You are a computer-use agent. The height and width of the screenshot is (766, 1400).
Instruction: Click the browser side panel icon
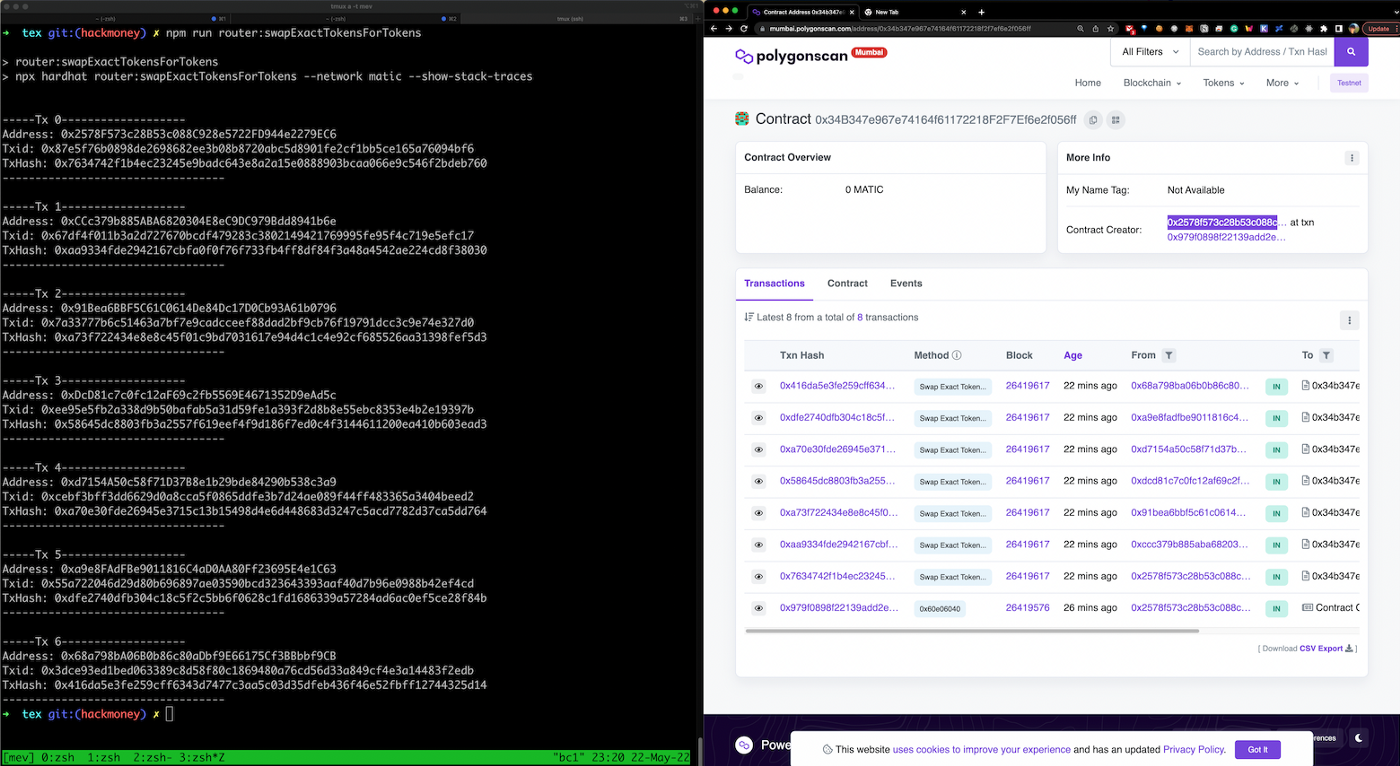tap(1338, 29)
